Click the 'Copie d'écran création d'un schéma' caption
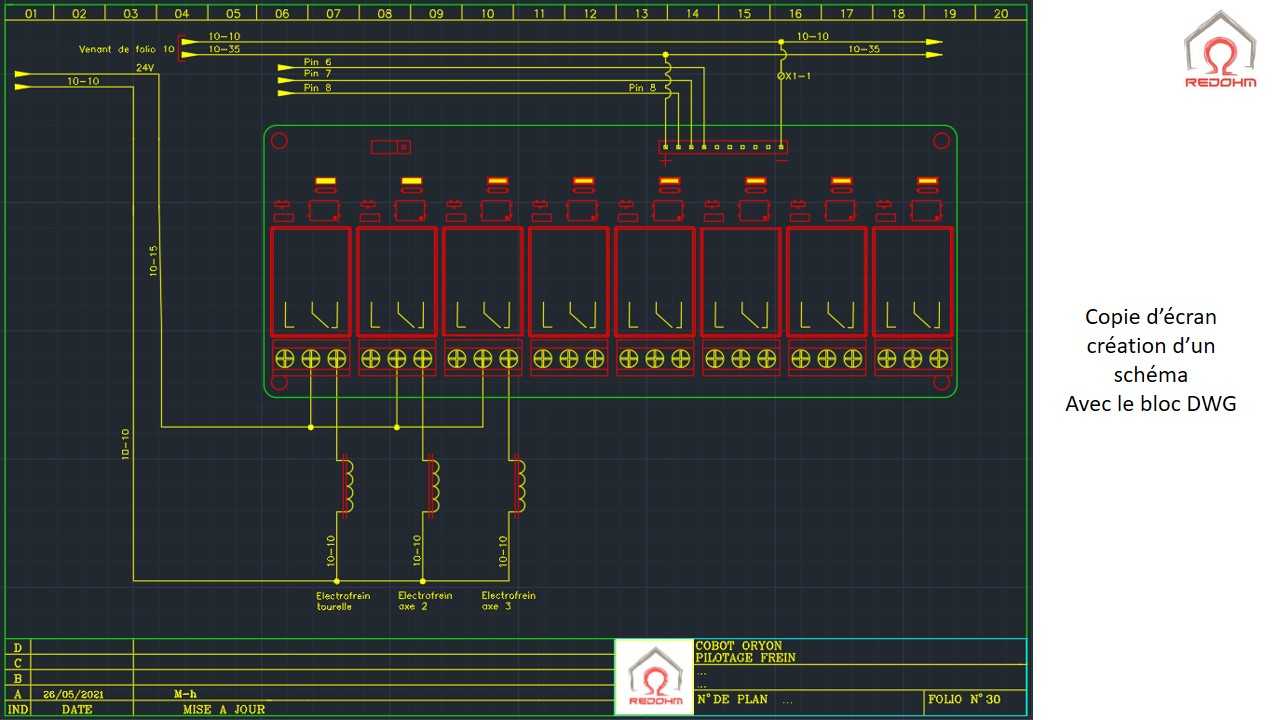Image resolution: width=1280 pixels, height=720 pixels. 1151,360
